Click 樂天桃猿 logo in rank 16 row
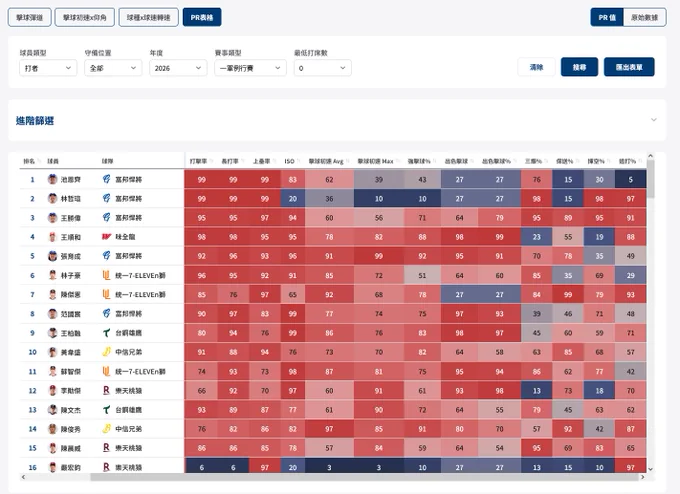This screenshot has width=680, height=494. coord(106,467)
